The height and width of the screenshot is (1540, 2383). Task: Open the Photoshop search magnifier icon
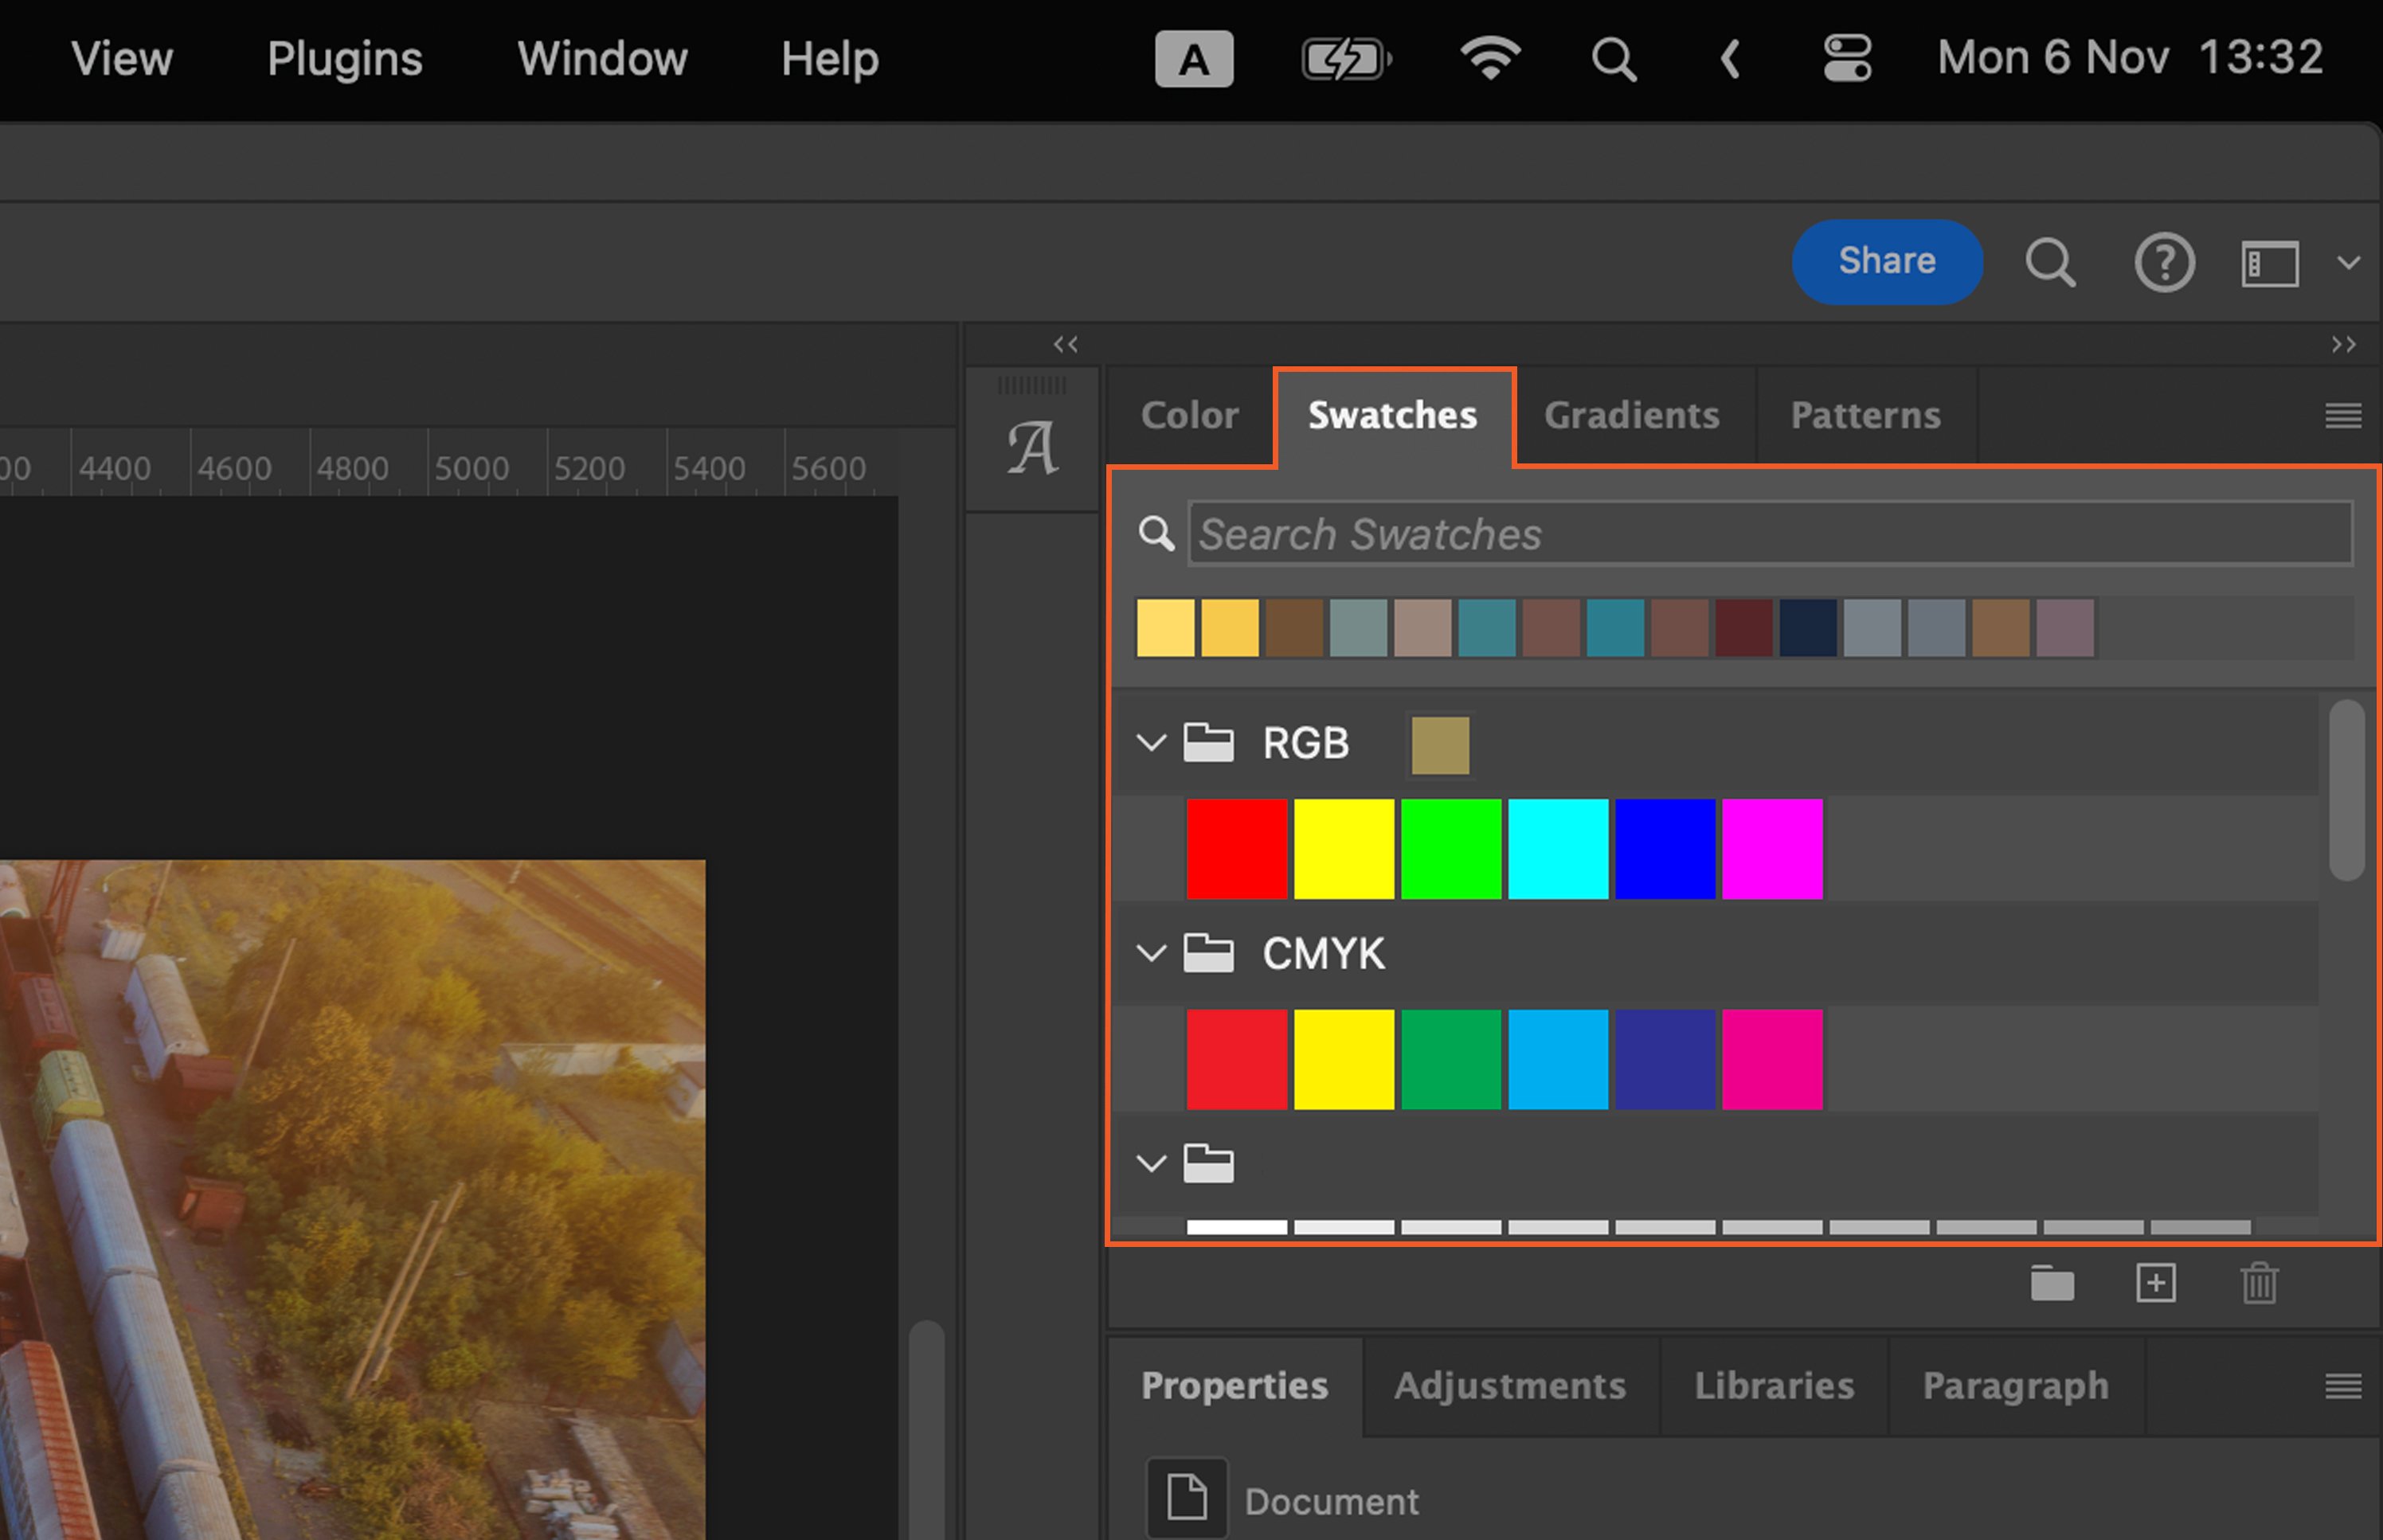[2050, 263]
